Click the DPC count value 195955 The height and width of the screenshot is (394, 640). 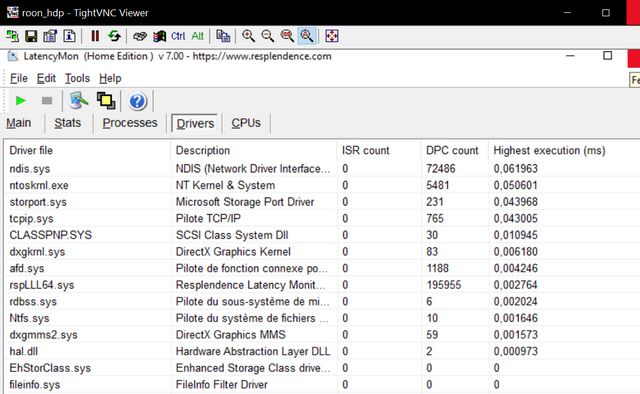pos(444,285)
